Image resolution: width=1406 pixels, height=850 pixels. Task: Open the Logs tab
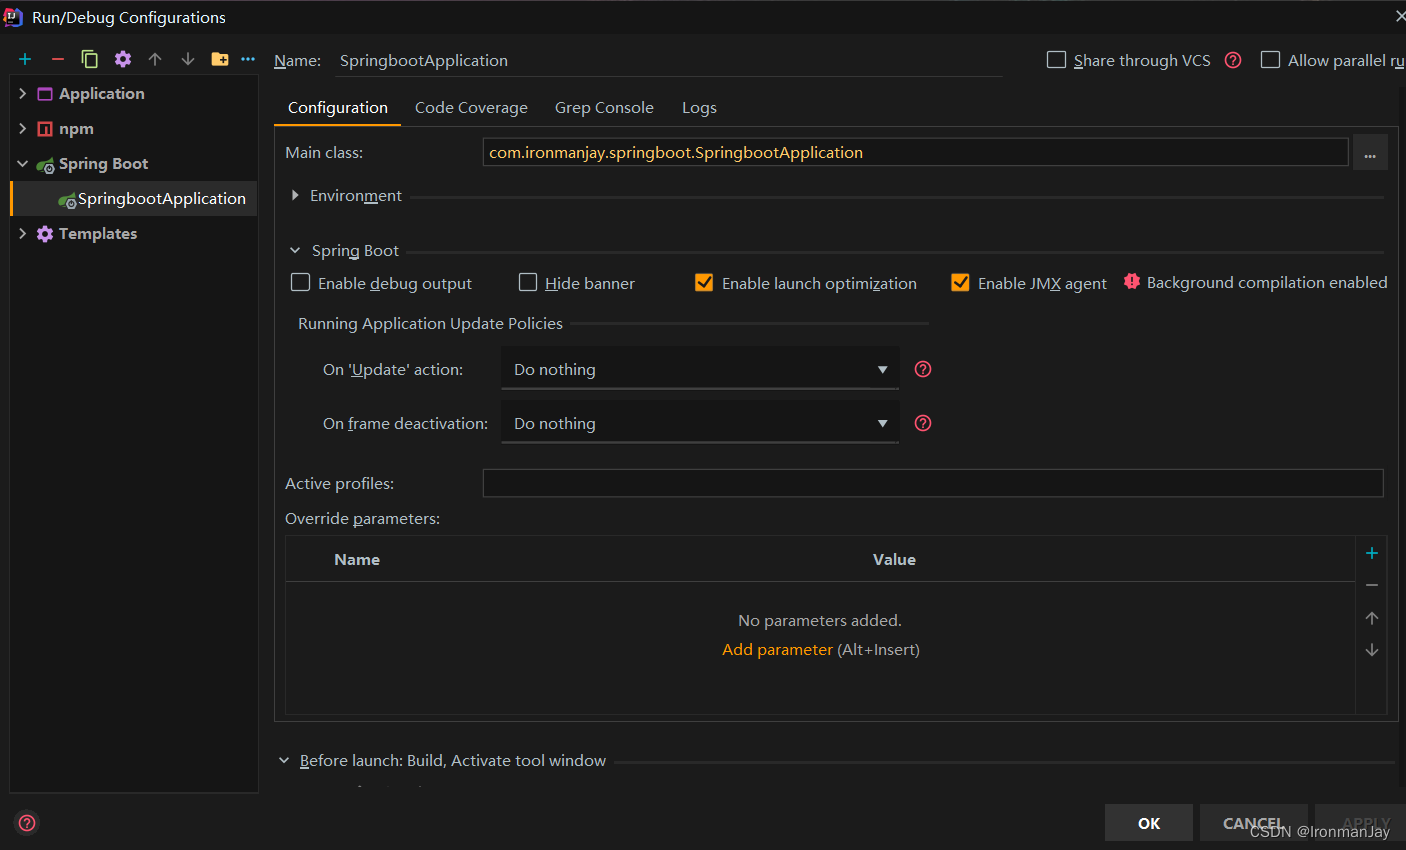point(699,108)
